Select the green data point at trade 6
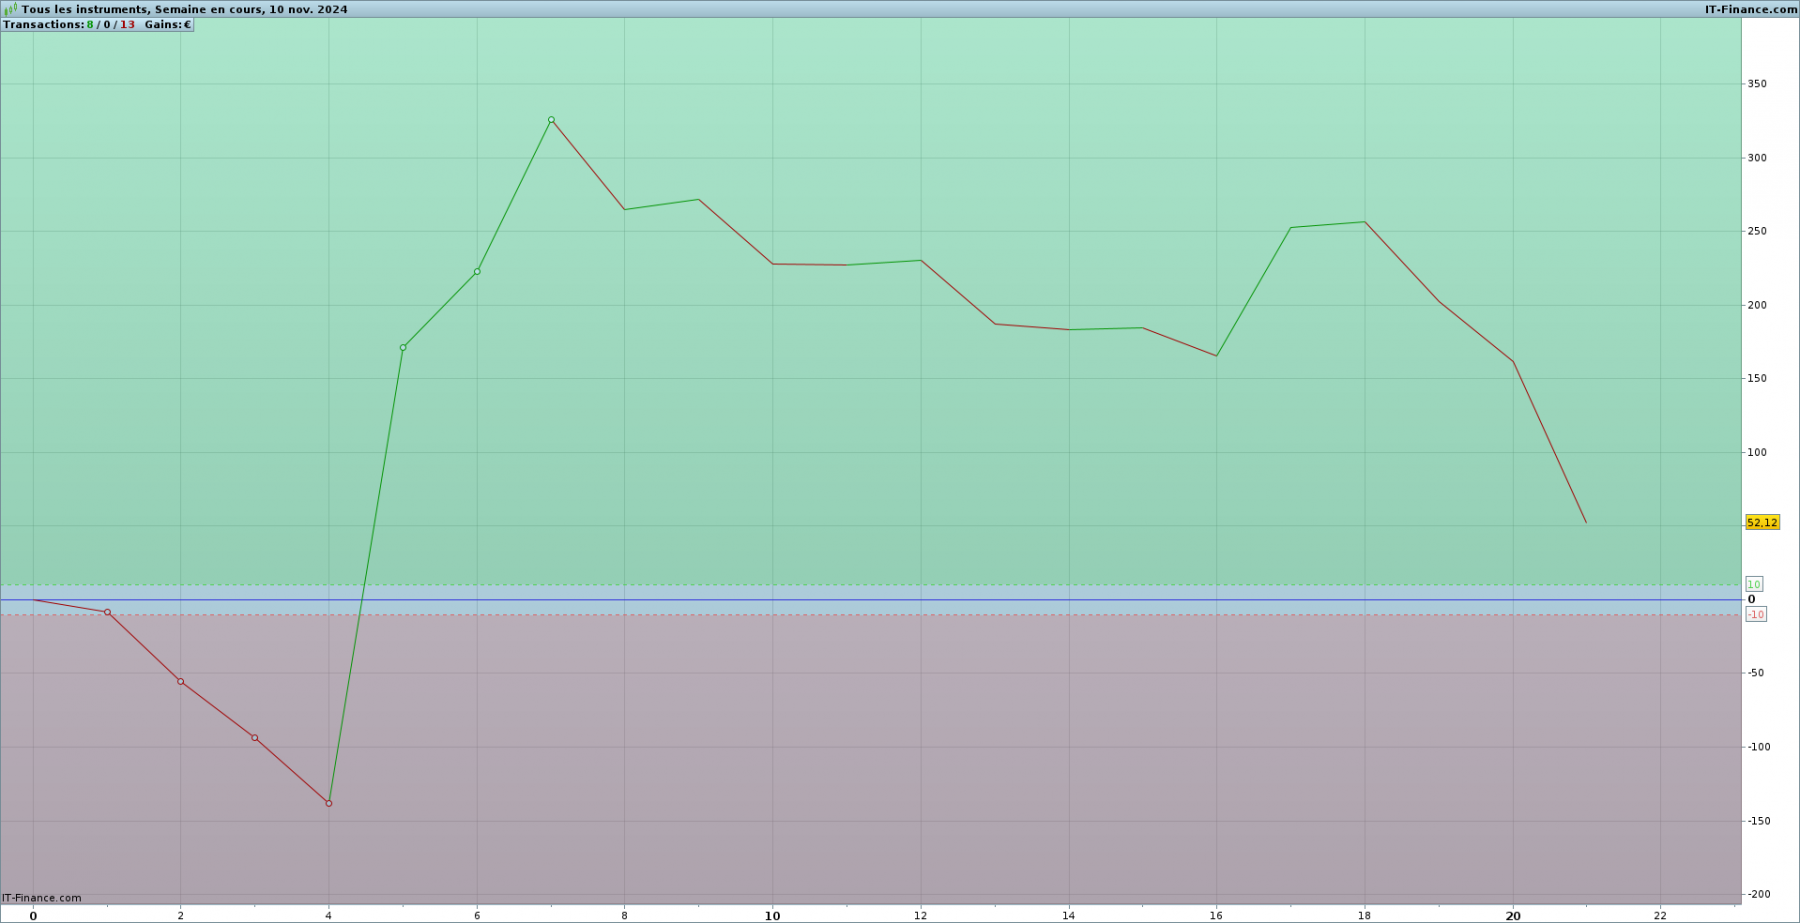Screen dimensions: 1800x923 [x=477, y=272]
